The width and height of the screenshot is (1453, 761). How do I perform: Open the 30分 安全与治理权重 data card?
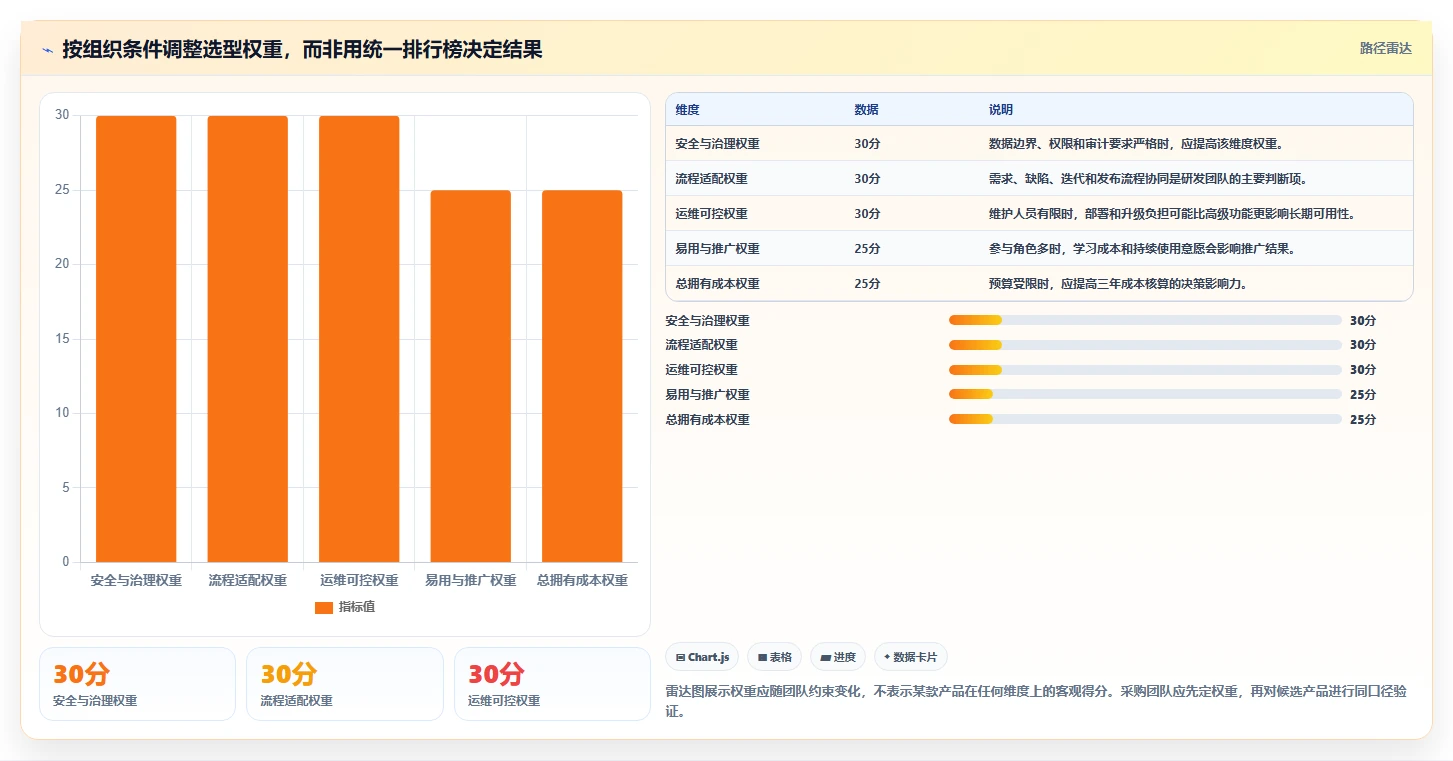point(137,684)
